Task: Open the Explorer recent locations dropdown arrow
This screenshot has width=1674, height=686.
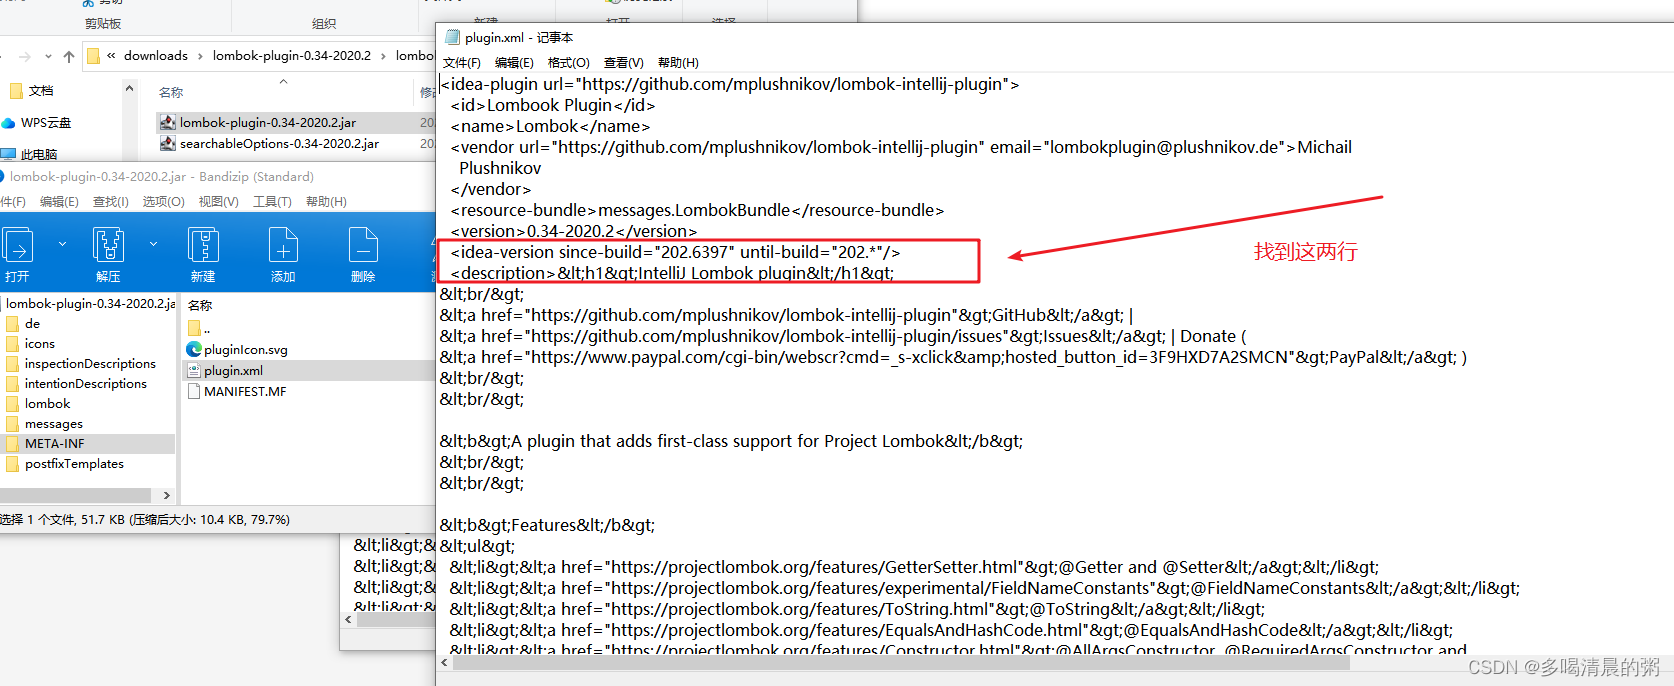Action: (48, 56)
